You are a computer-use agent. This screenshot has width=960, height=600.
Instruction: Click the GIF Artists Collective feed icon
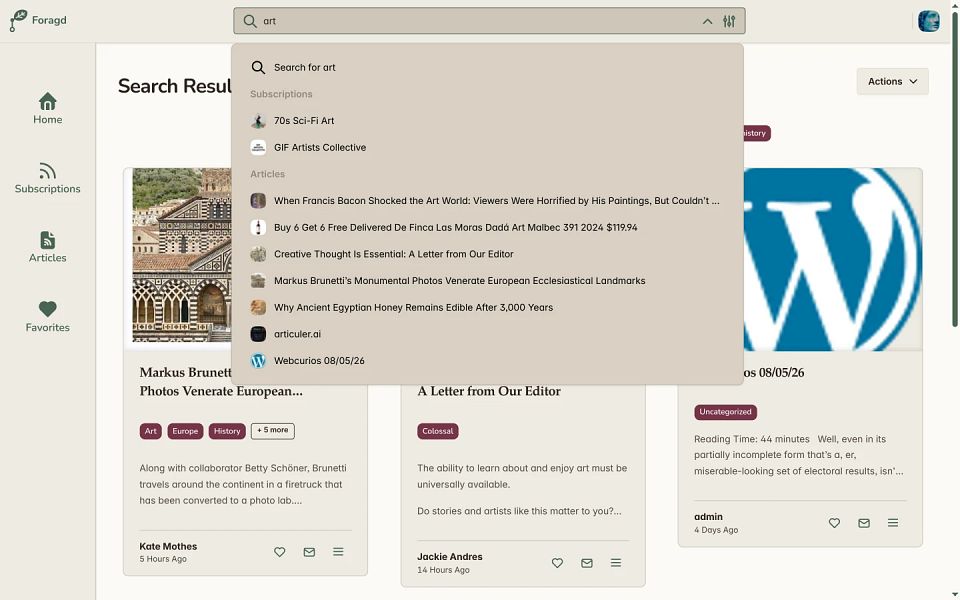tap(258, 148)
